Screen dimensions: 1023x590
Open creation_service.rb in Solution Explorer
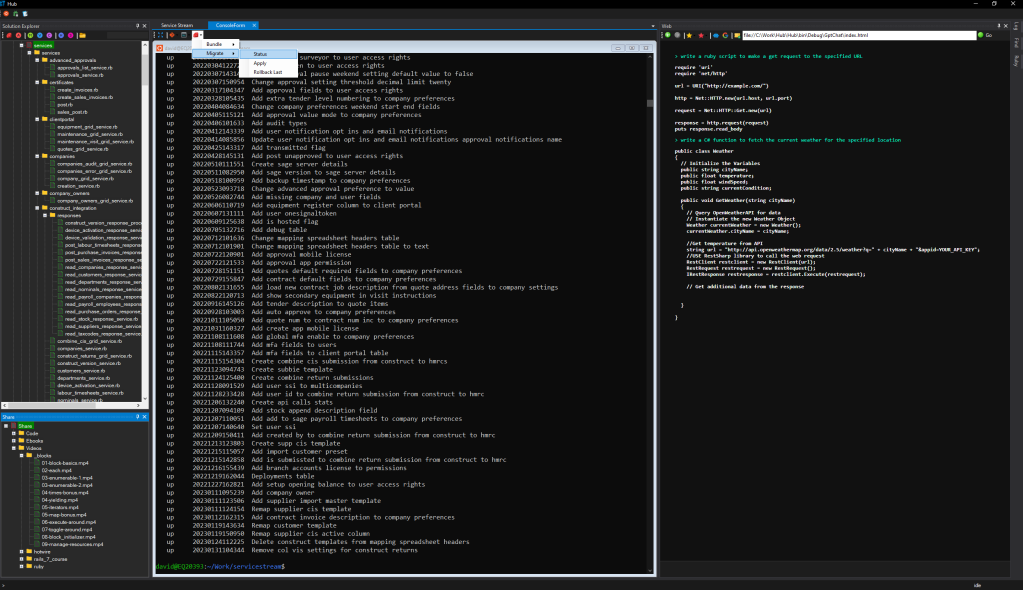click(76, 186)
